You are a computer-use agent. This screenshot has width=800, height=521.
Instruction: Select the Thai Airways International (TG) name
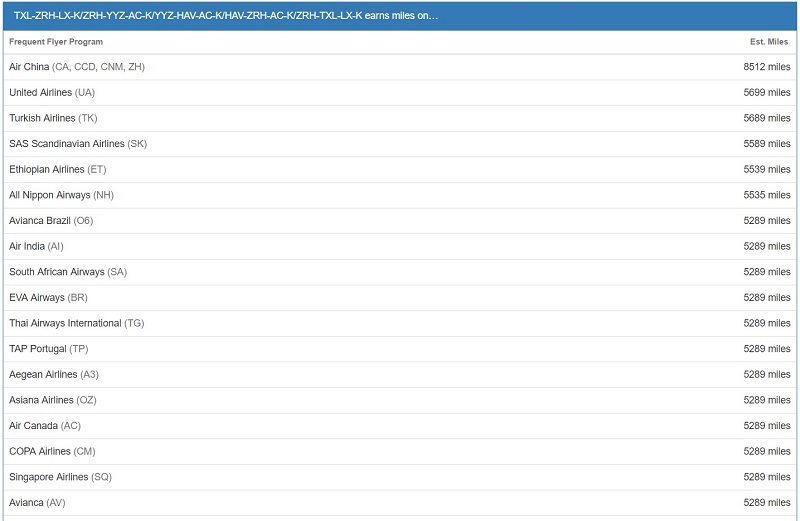click(77, 323)
